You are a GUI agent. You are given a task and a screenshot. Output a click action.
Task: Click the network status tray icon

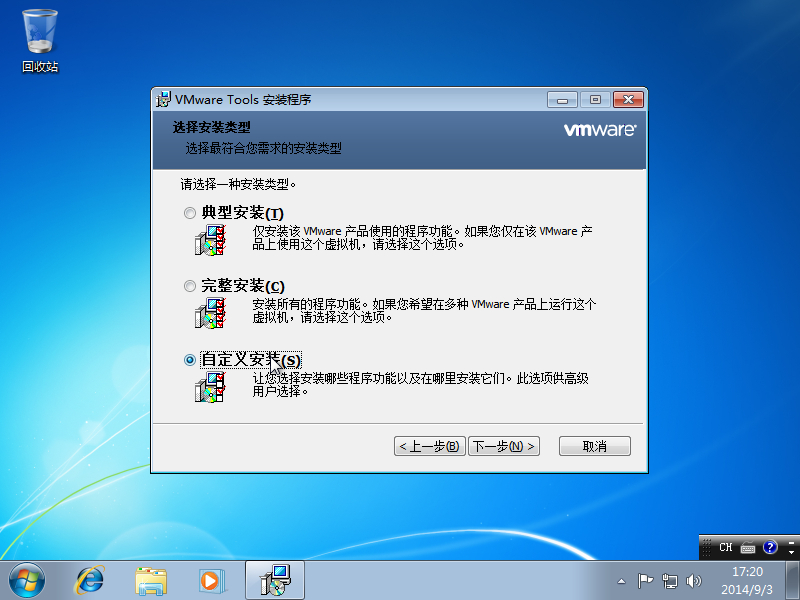[x=670, y=581]
